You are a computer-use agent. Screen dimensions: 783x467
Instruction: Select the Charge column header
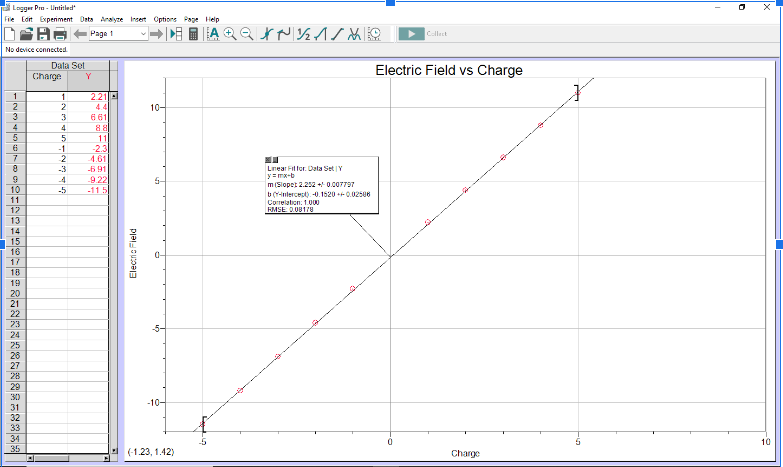click(47, 80)
